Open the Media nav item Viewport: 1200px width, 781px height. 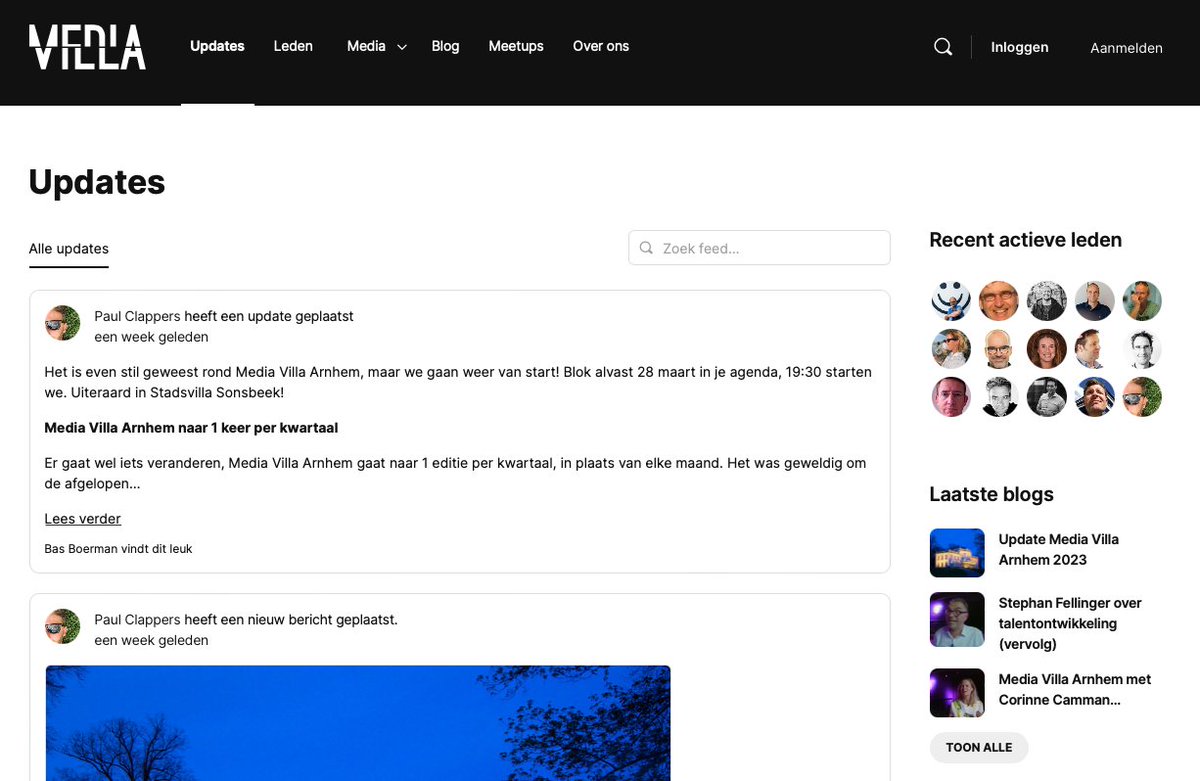[x=366, y=46]
